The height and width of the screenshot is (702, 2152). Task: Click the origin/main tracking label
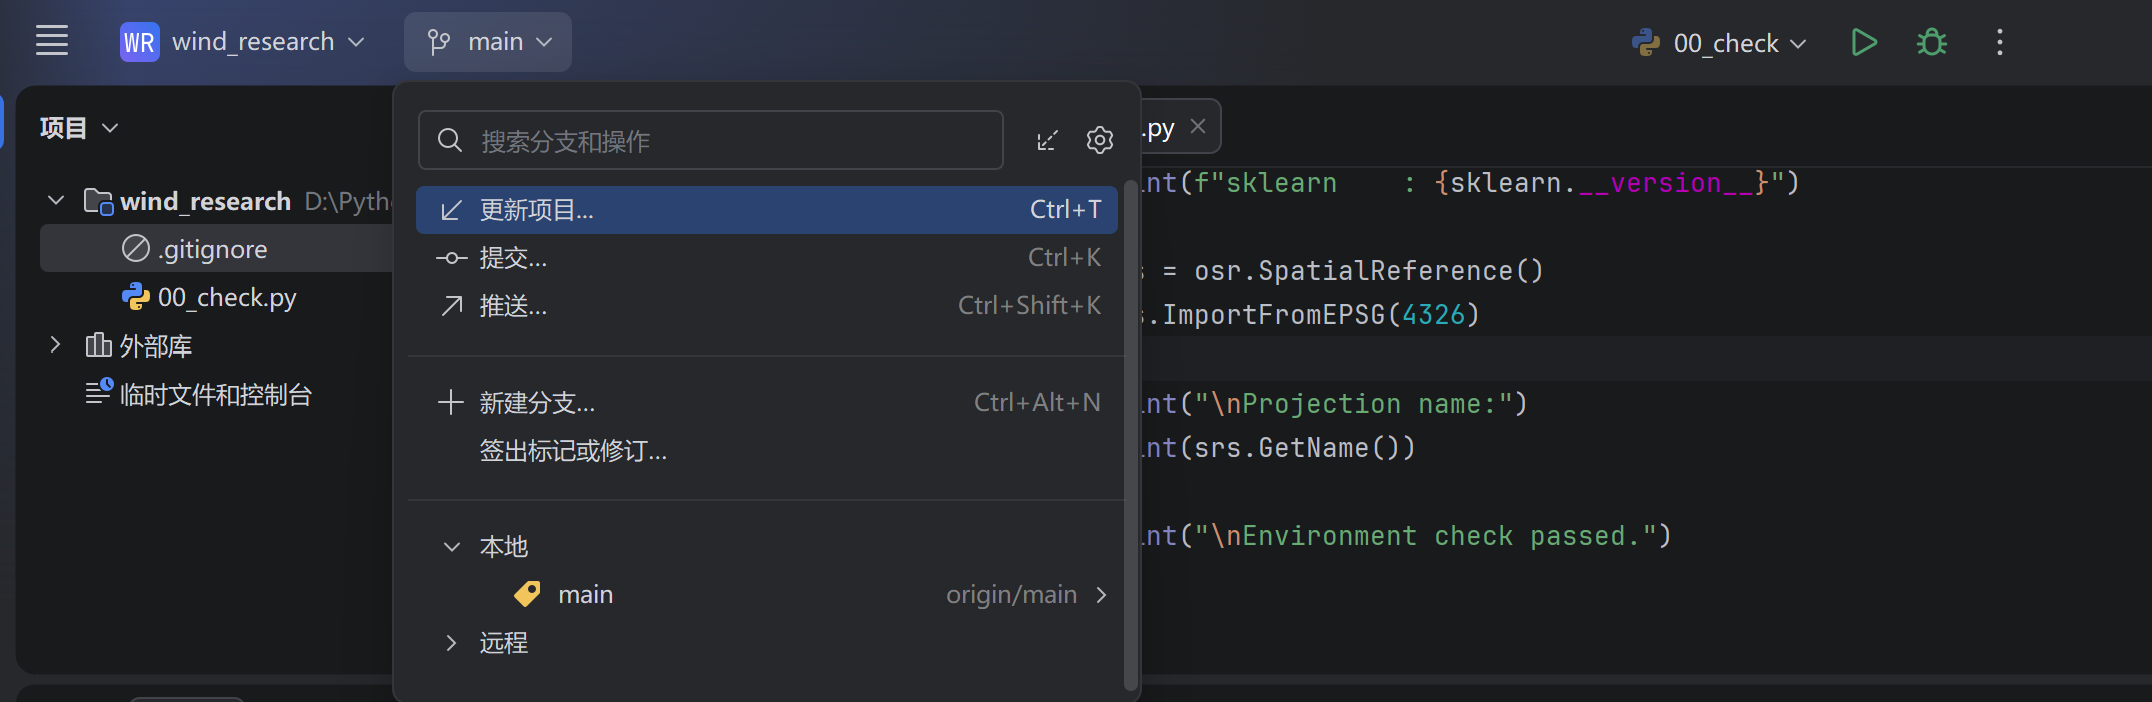click(1011, 595)
